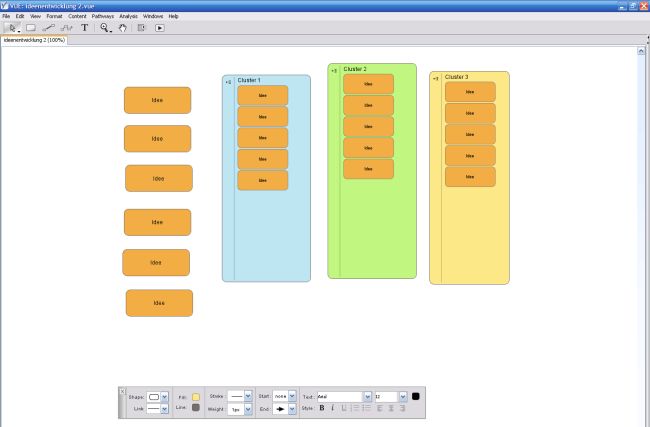Pick the yellow Fill color swatch
This screenshot has width=650, height=427.
coord(196,397)
